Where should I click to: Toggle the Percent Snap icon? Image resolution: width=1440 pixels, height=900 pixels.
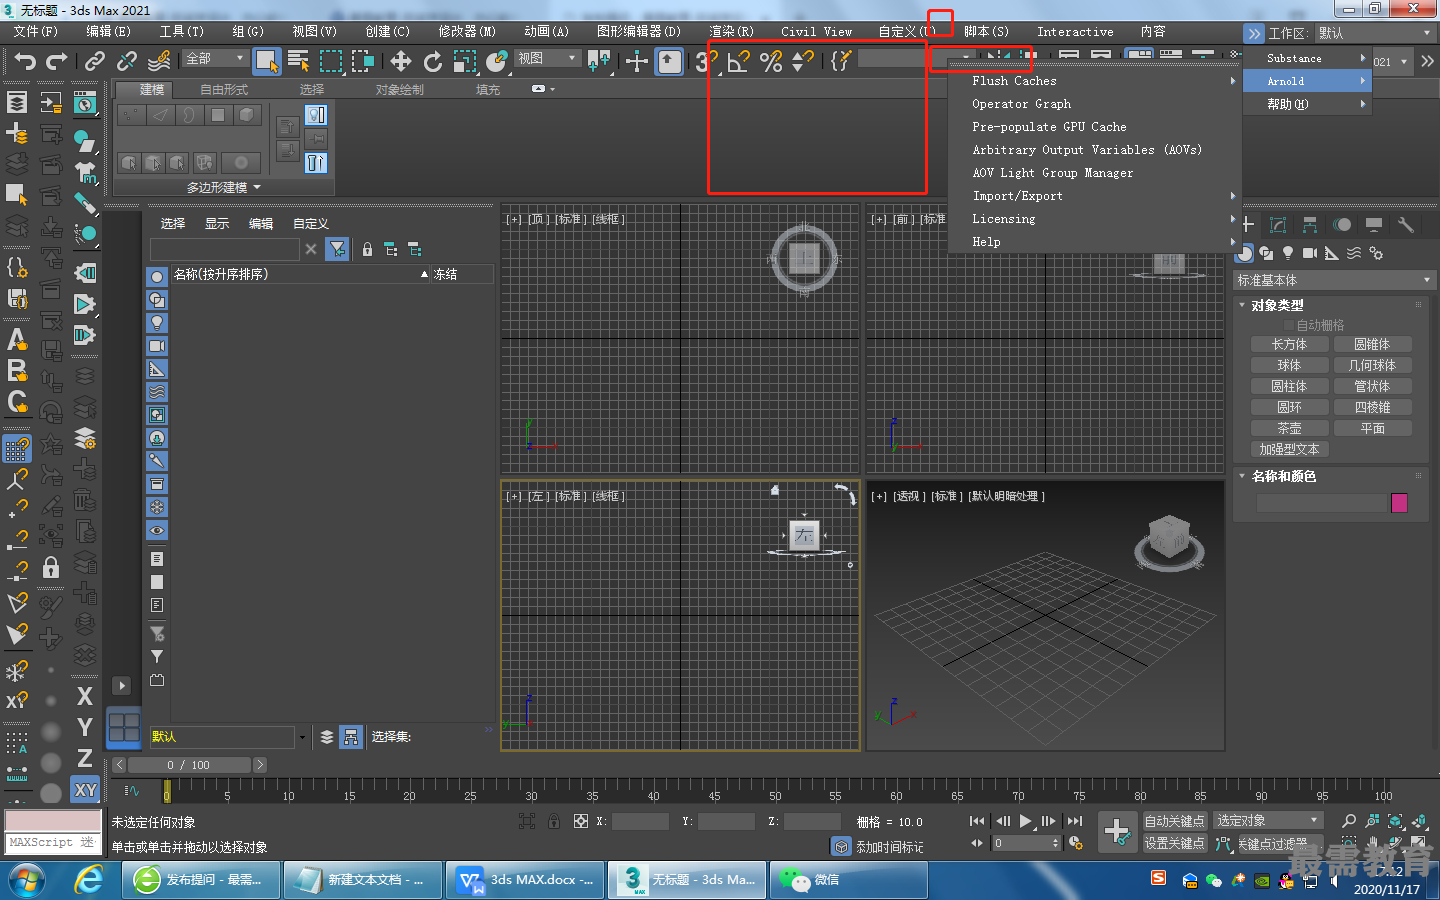point(771,62)
